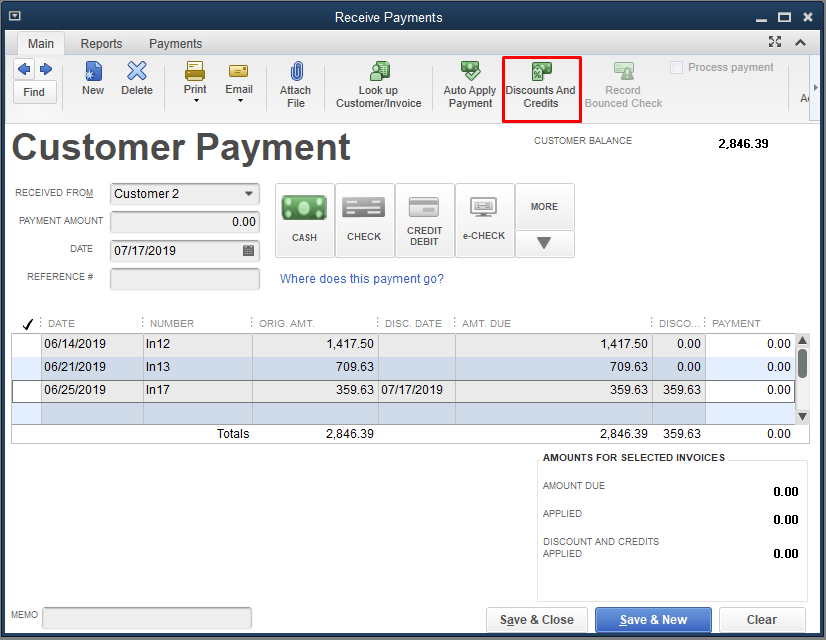Switch to the Main tab
Screen dimensions: 826x640
pos(41,44)
